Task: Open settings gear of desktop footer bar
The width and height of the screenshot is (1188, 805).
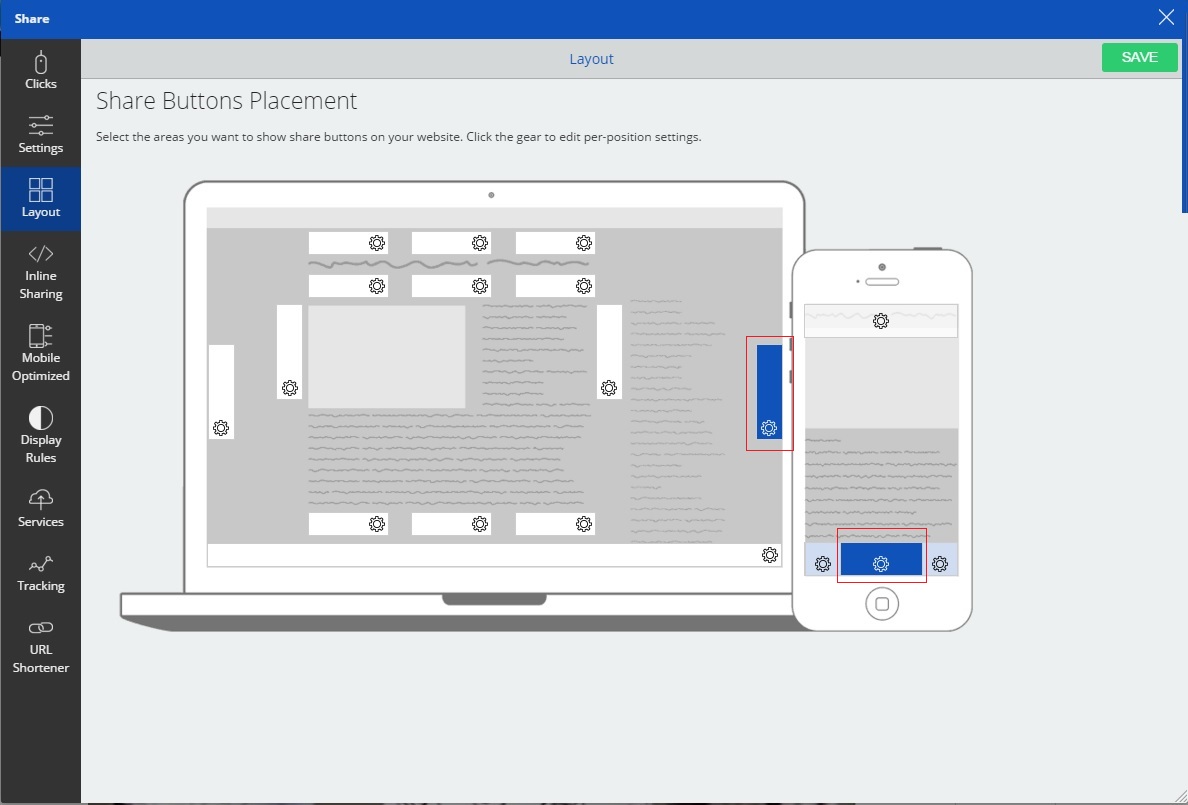Action: click(769, 555)
